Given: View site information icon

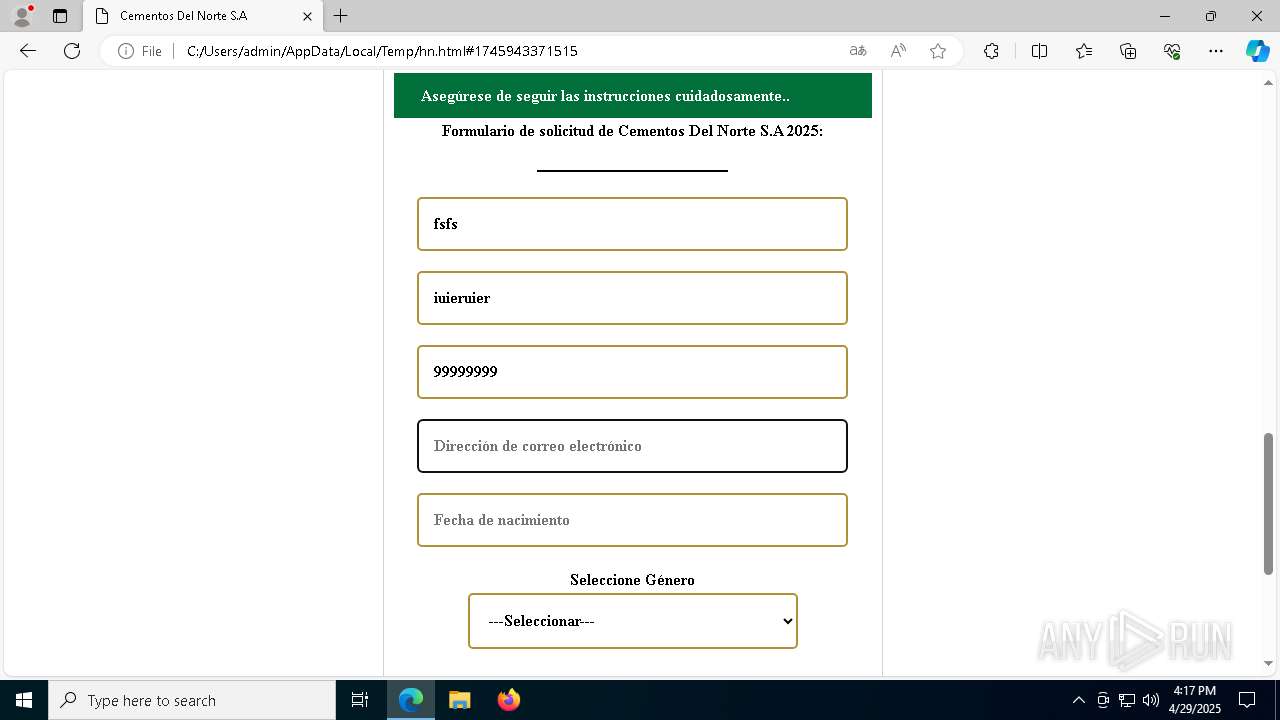Looking at the screenshot, I should click(126, 51).
